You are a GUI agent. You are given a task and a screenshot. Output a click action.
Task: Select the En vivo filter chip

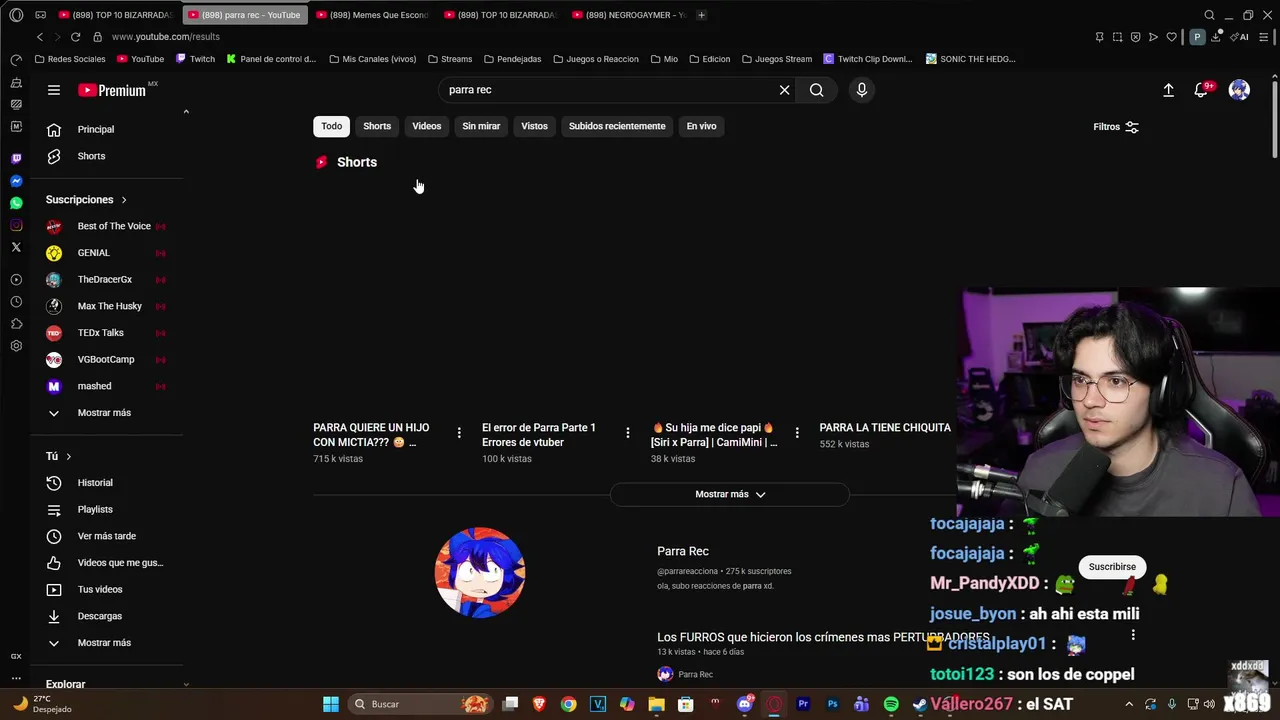(x=701, y=126)
